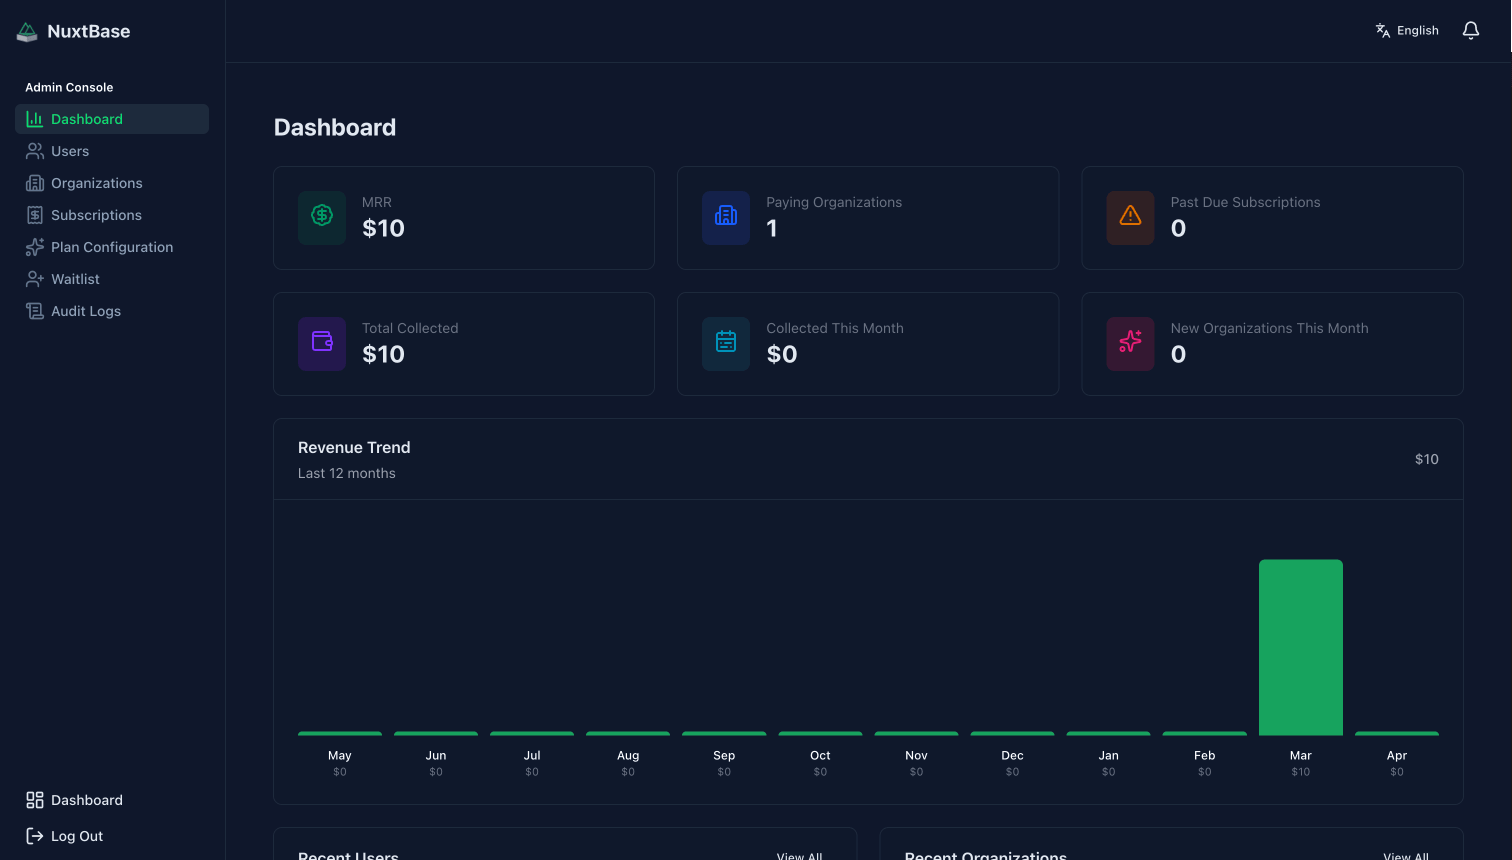Open Plan Configuration via its wrench icon

pyautogui.click(x=34, y=246)
